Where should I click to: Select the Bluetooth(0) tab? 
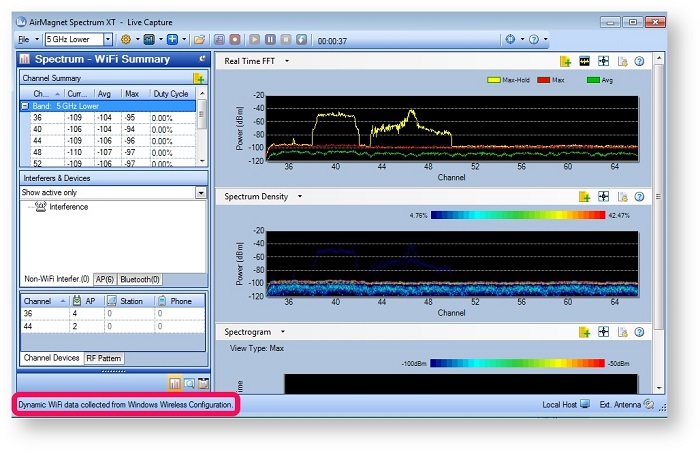pyautogui.click(x=141, y=279)
